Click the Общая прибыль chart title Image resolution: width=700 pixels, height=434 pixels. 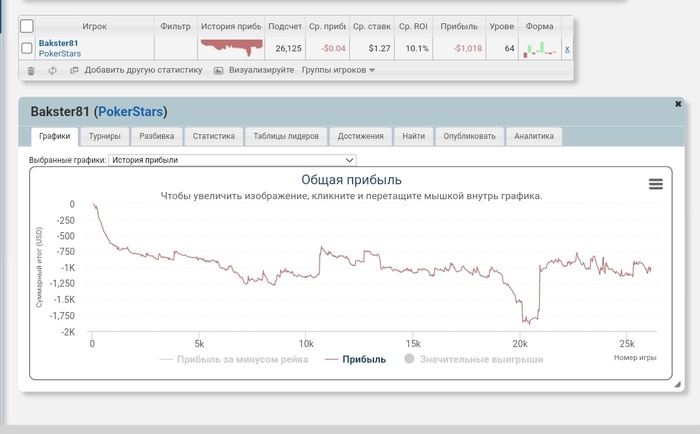351,180
